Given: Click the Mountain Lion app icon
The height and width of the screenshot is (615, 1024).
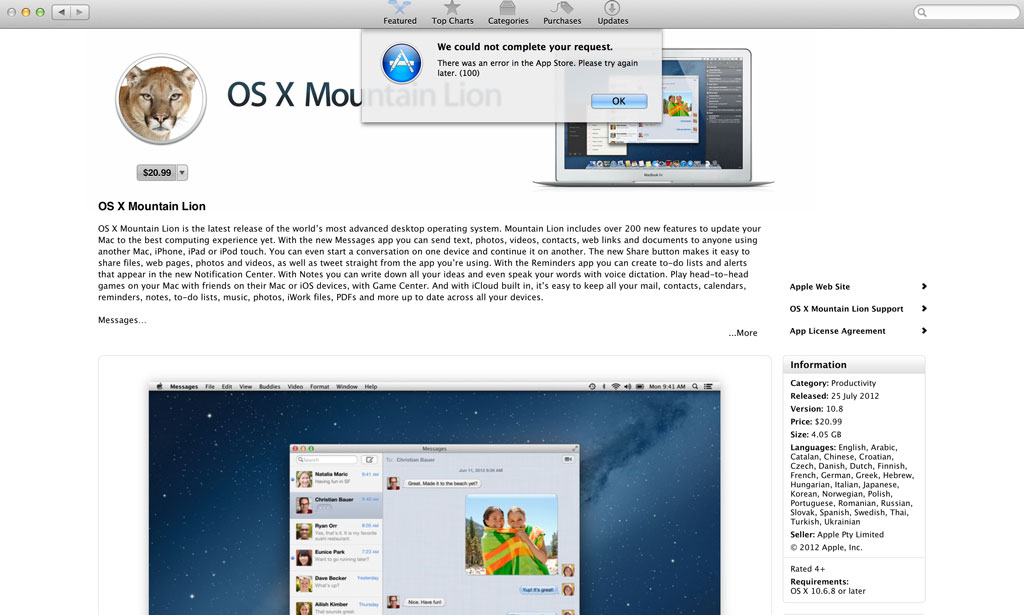Looking at the screenshot, I should pos(161,99).
